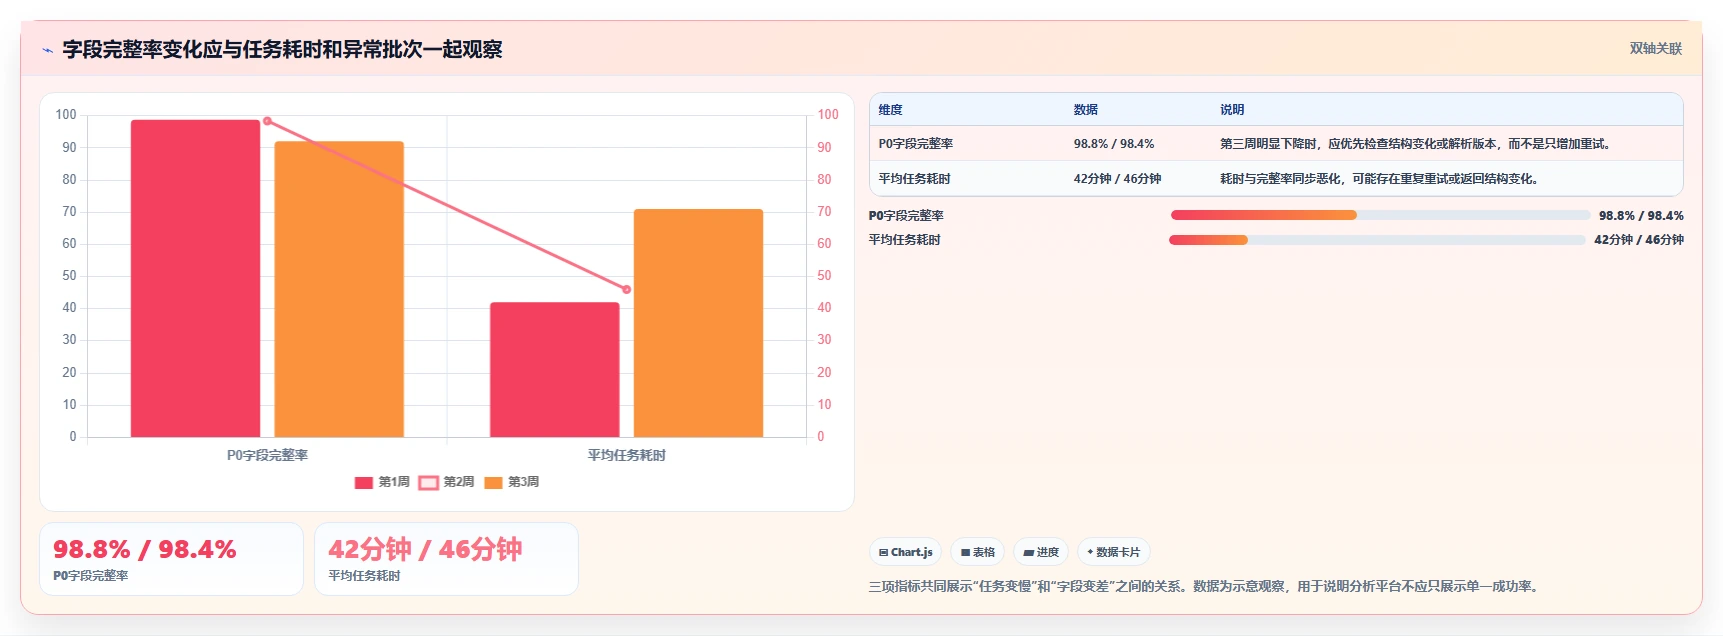Click the 98.8% / 98.4% data card

pyautogui.click(x=171, y=559)
